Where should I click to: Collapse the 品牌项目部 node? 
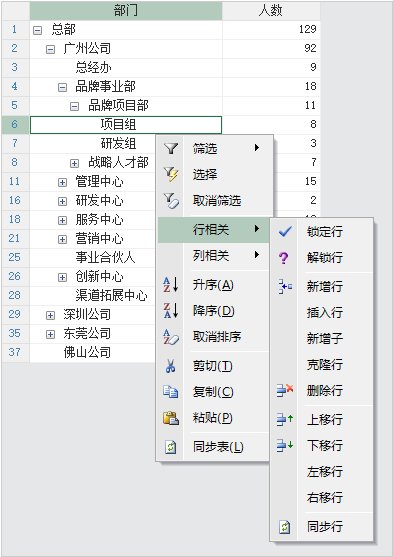coord(74,107)
